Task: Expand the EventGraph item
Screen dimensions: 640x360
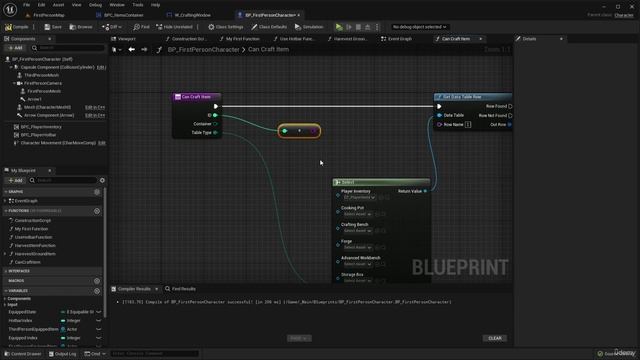Action: [5, 201]
